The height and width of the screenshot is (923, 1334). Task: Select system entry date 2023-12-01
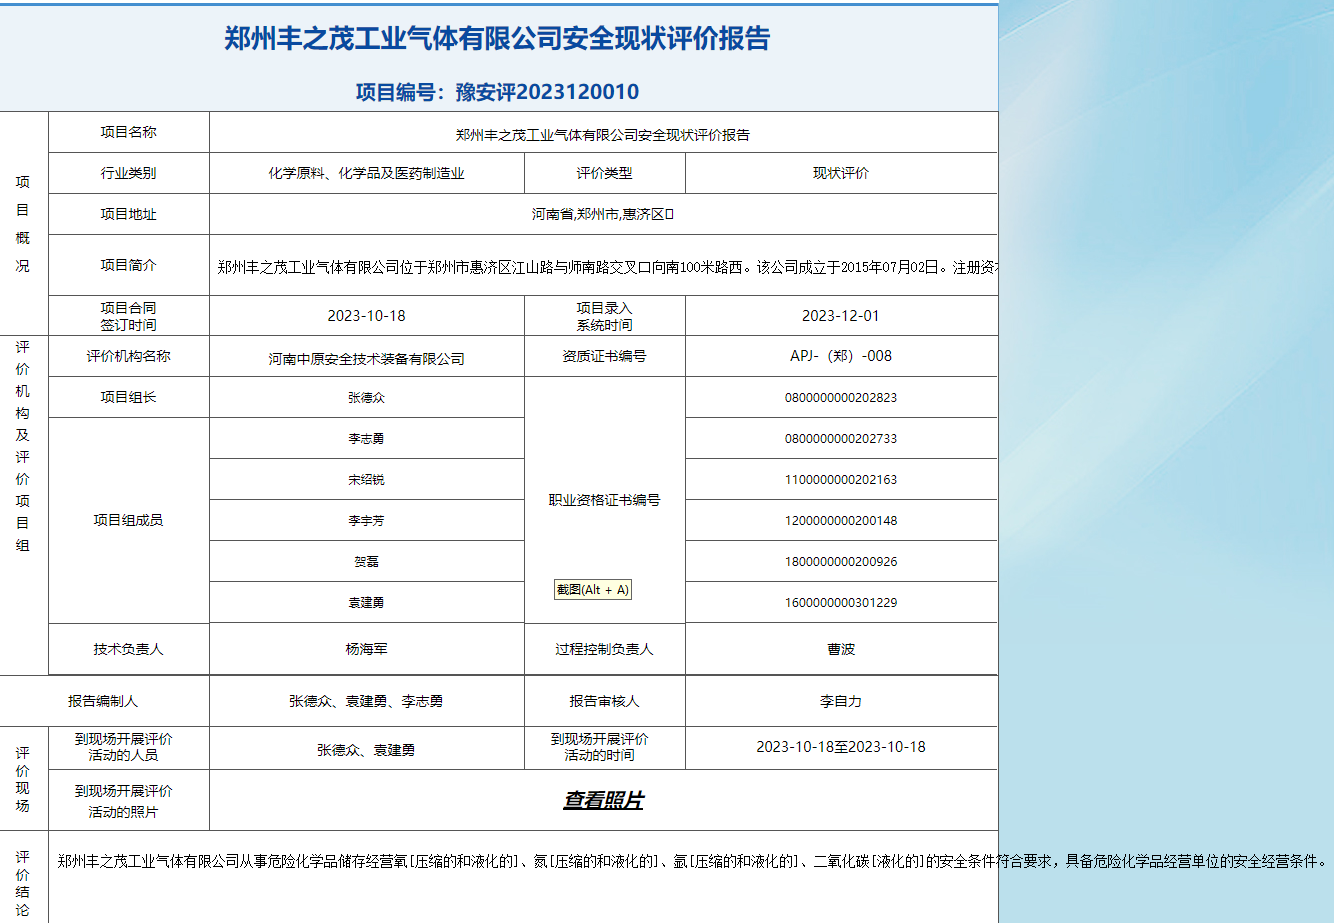coord(841,316)
